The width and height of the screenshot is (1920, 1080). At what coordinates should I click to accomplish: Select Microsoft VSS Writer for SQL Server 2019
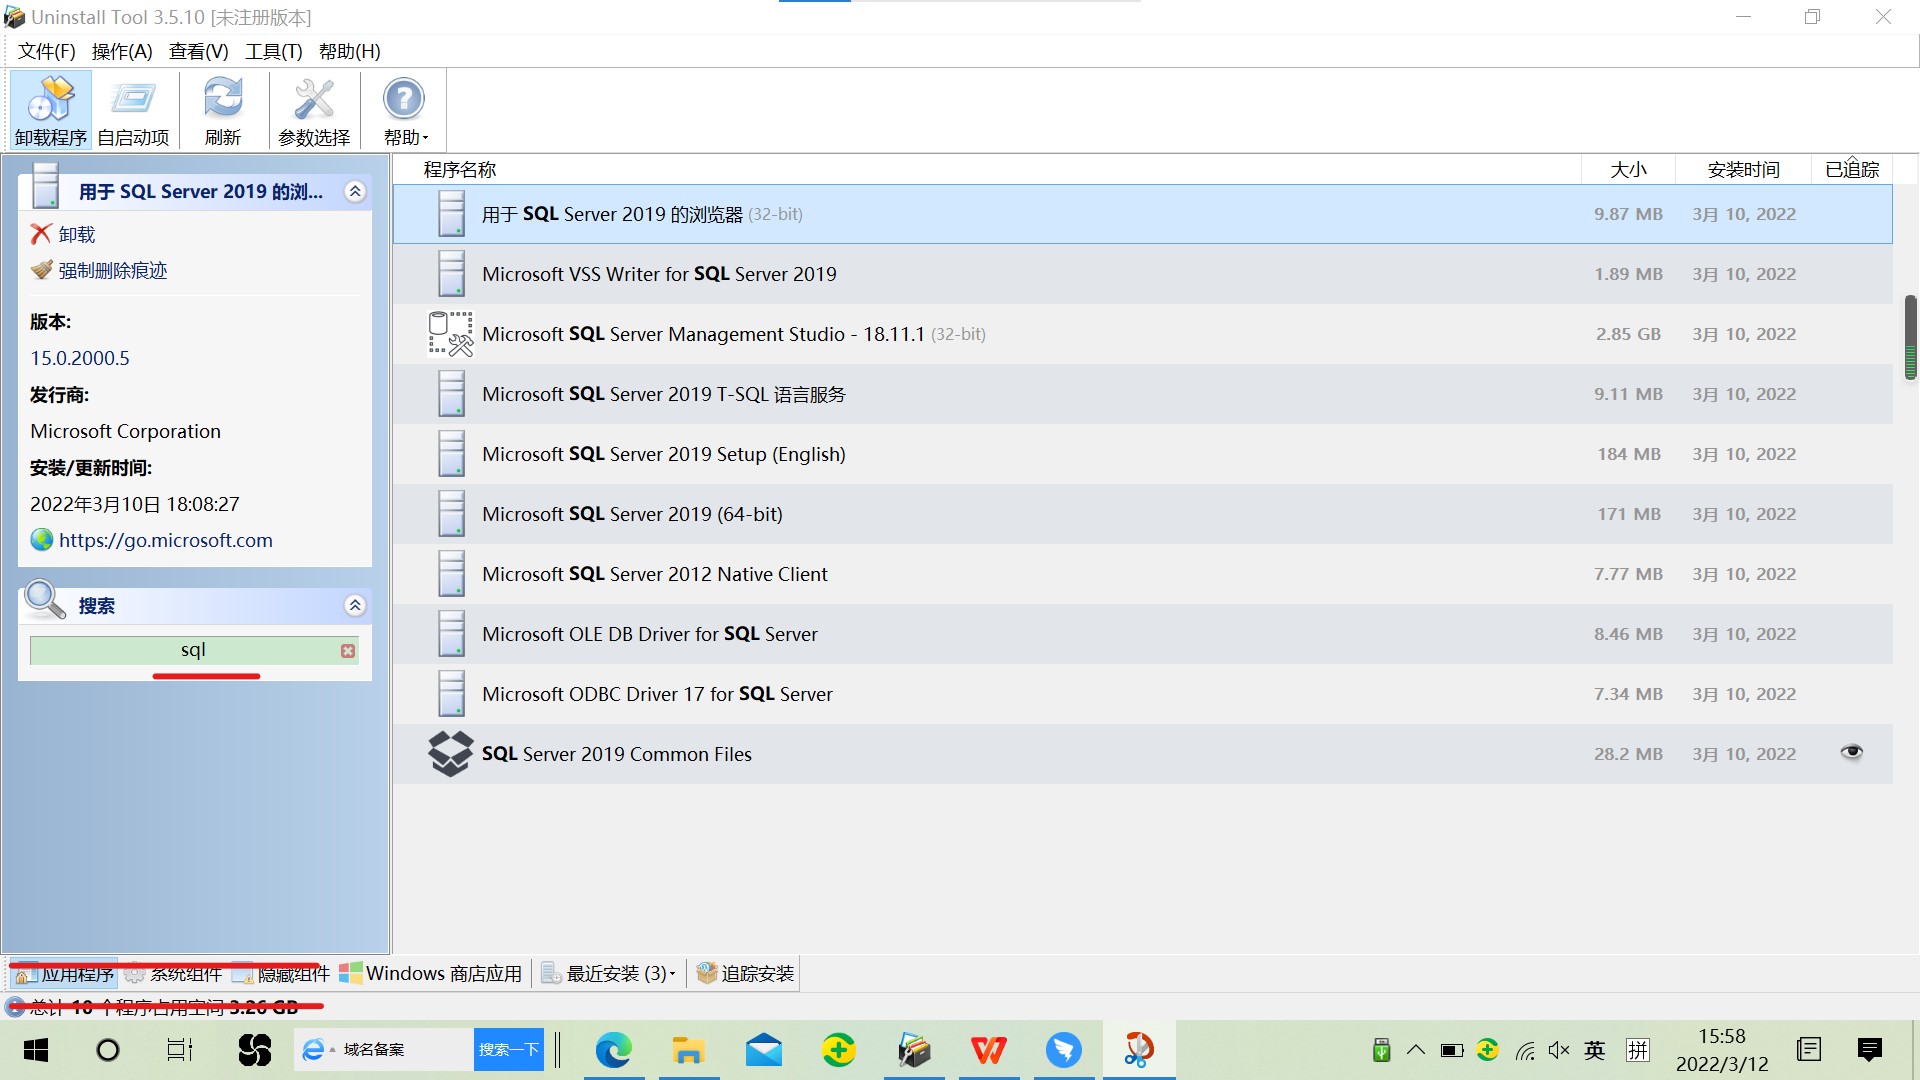(1142, 274)
